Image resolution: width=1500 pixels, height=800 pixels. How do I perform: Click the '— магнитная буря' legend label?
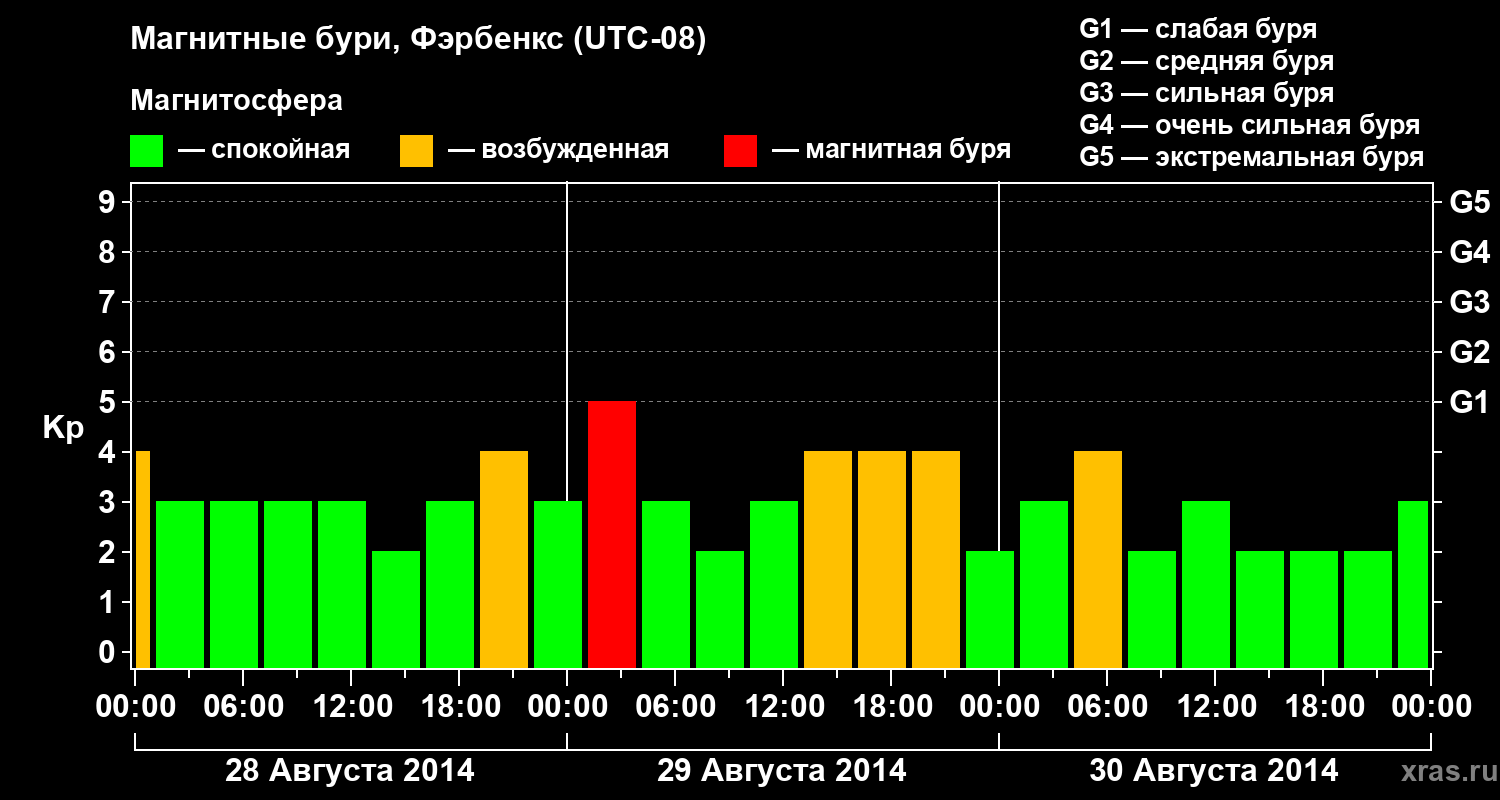coord(891,151)
